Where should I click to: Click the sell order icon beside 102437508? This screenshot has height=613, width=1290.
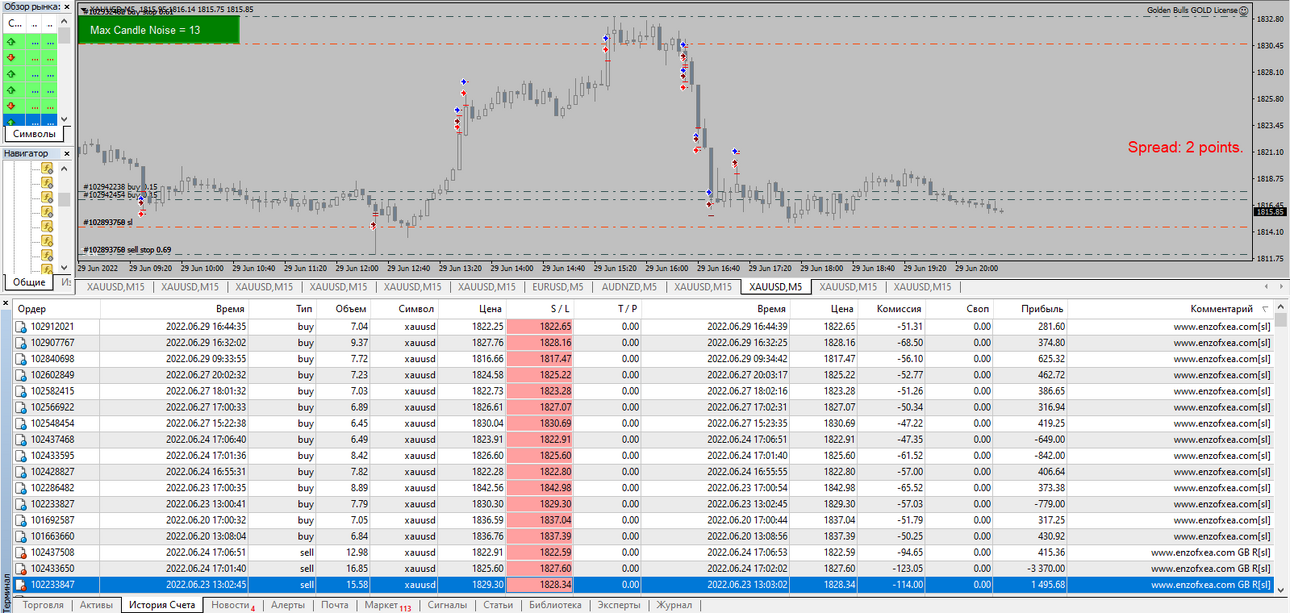click(x=21, y=552)
